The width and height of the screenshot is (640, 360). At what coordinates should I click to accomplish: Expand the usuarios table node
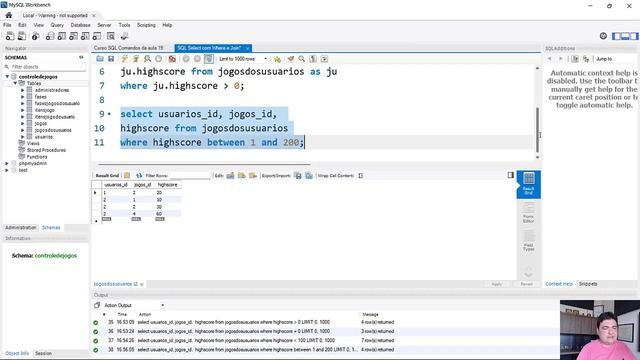[x=23, y=137]
